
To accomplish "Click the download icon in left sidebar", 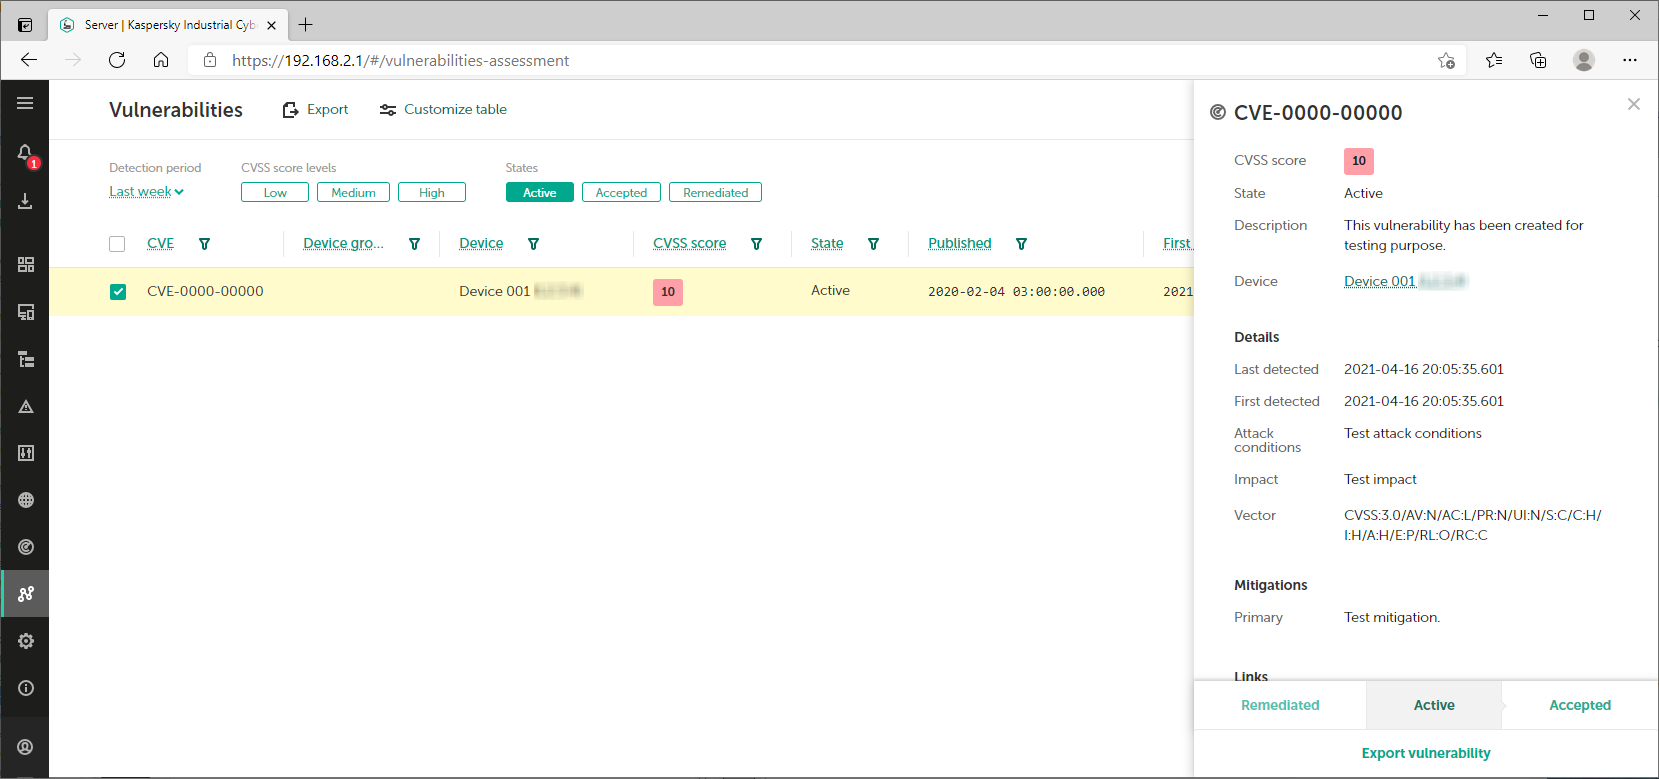I will pos(25,201).
